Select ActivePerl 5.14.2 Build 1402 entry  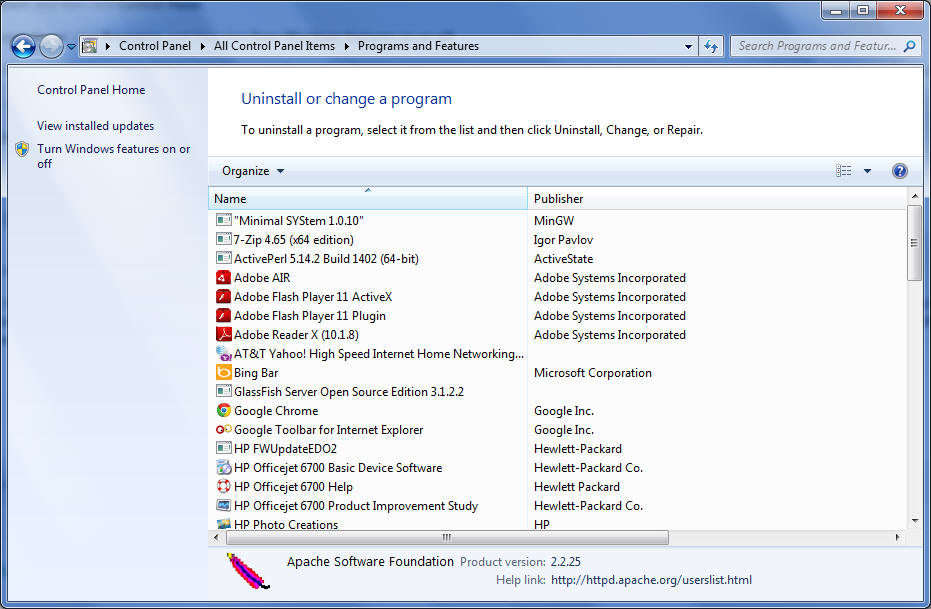326,259
